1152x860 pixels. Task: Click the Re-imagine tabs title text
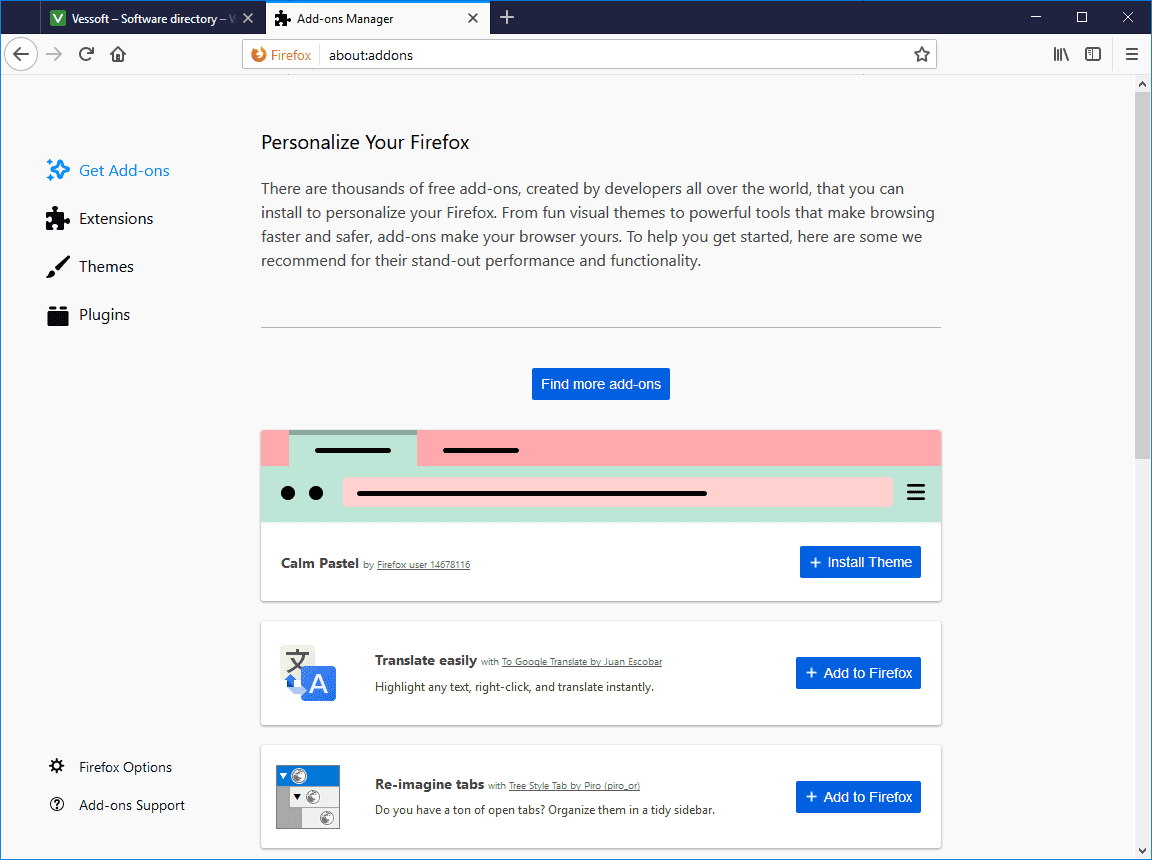point(429,784)
